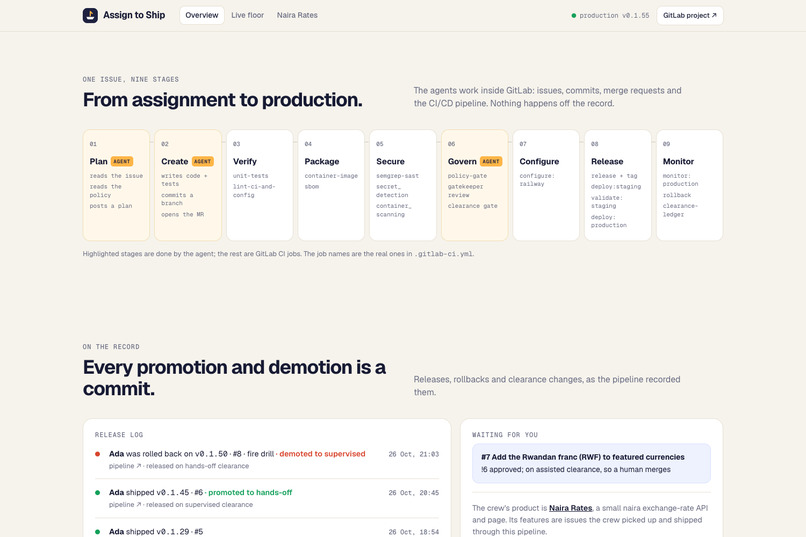This screenshot has width=806, height=537.
Task: Click the WAITING FOR YOU heading
Action: 505,435
